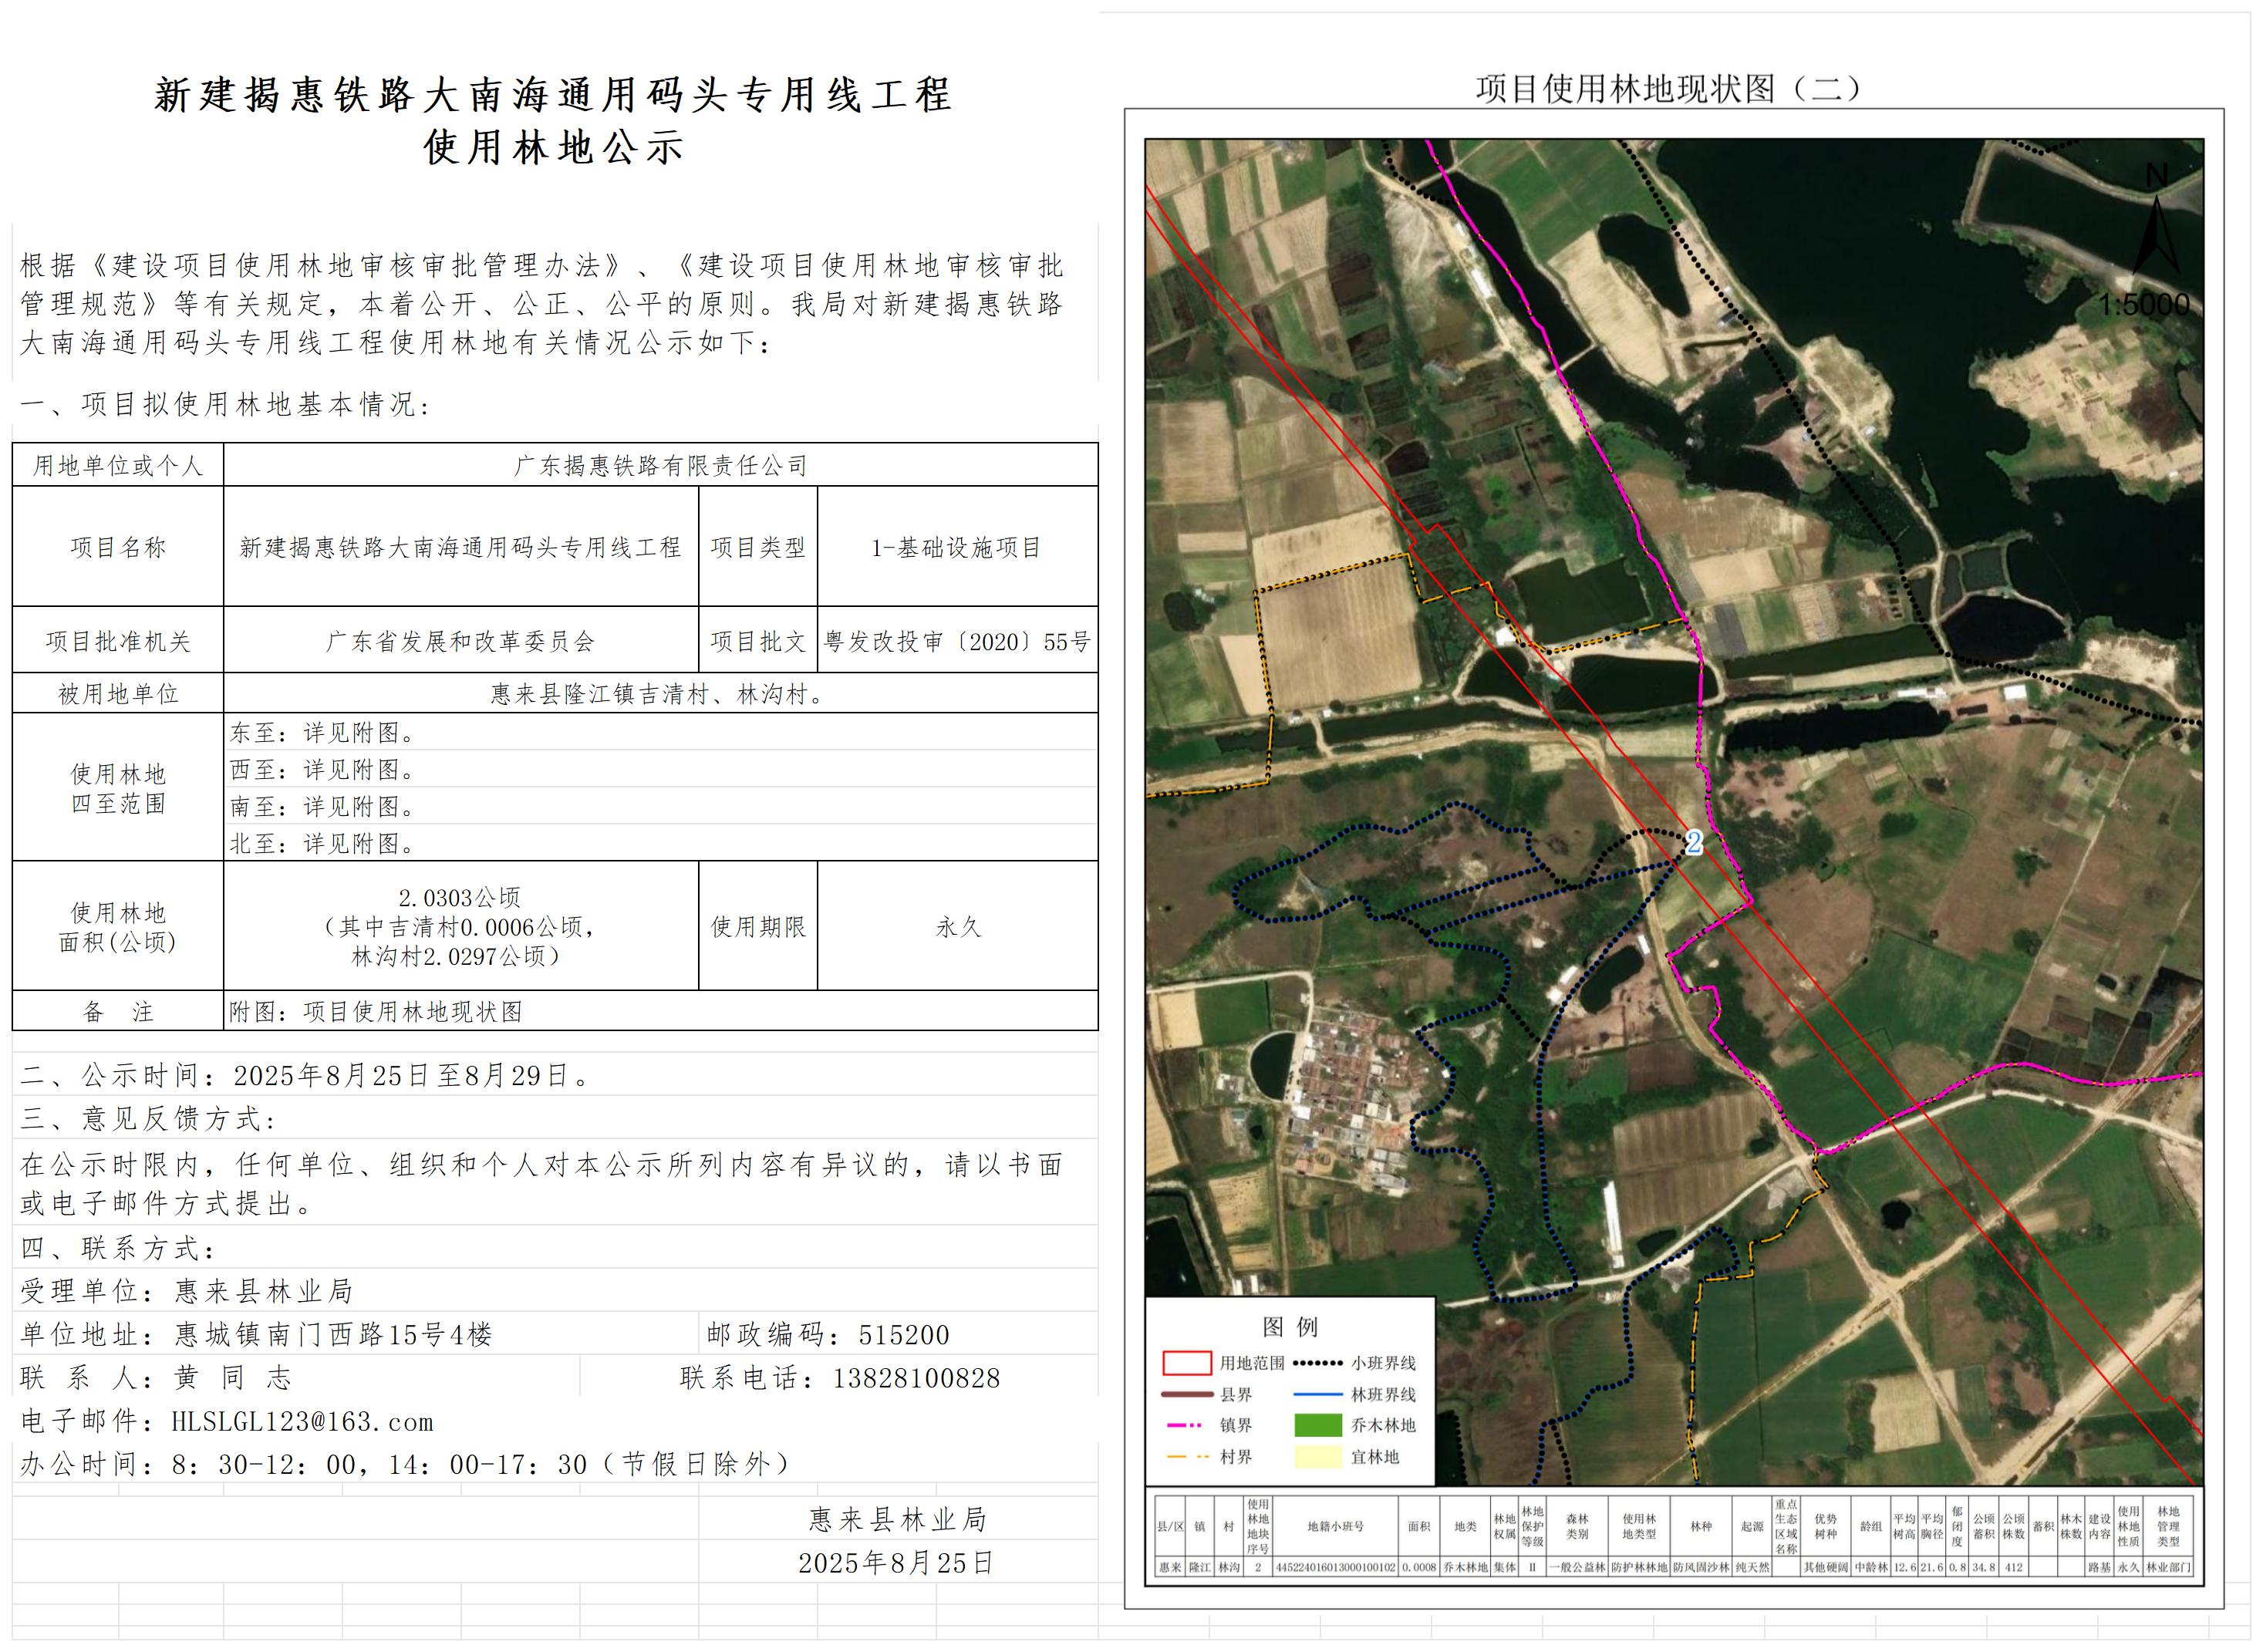Screen dimensions: 2263x1652
Task: Click the yellow 宜林地 legend swatch
Action: click(1317, 1457)
